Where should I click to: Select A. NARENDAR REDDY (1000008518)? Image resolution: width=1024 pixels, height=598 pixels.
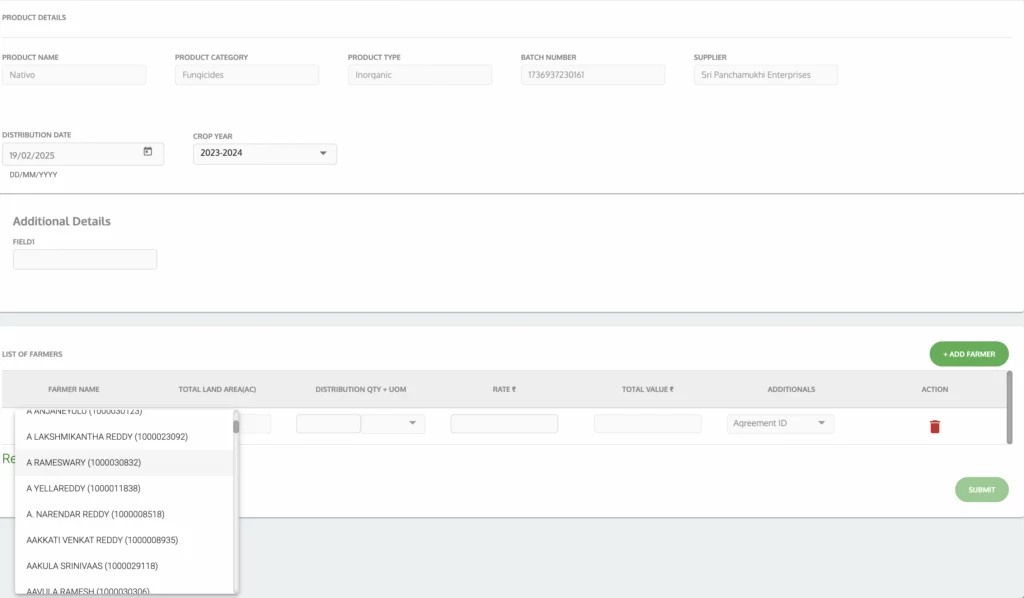[x=124, y=514]
